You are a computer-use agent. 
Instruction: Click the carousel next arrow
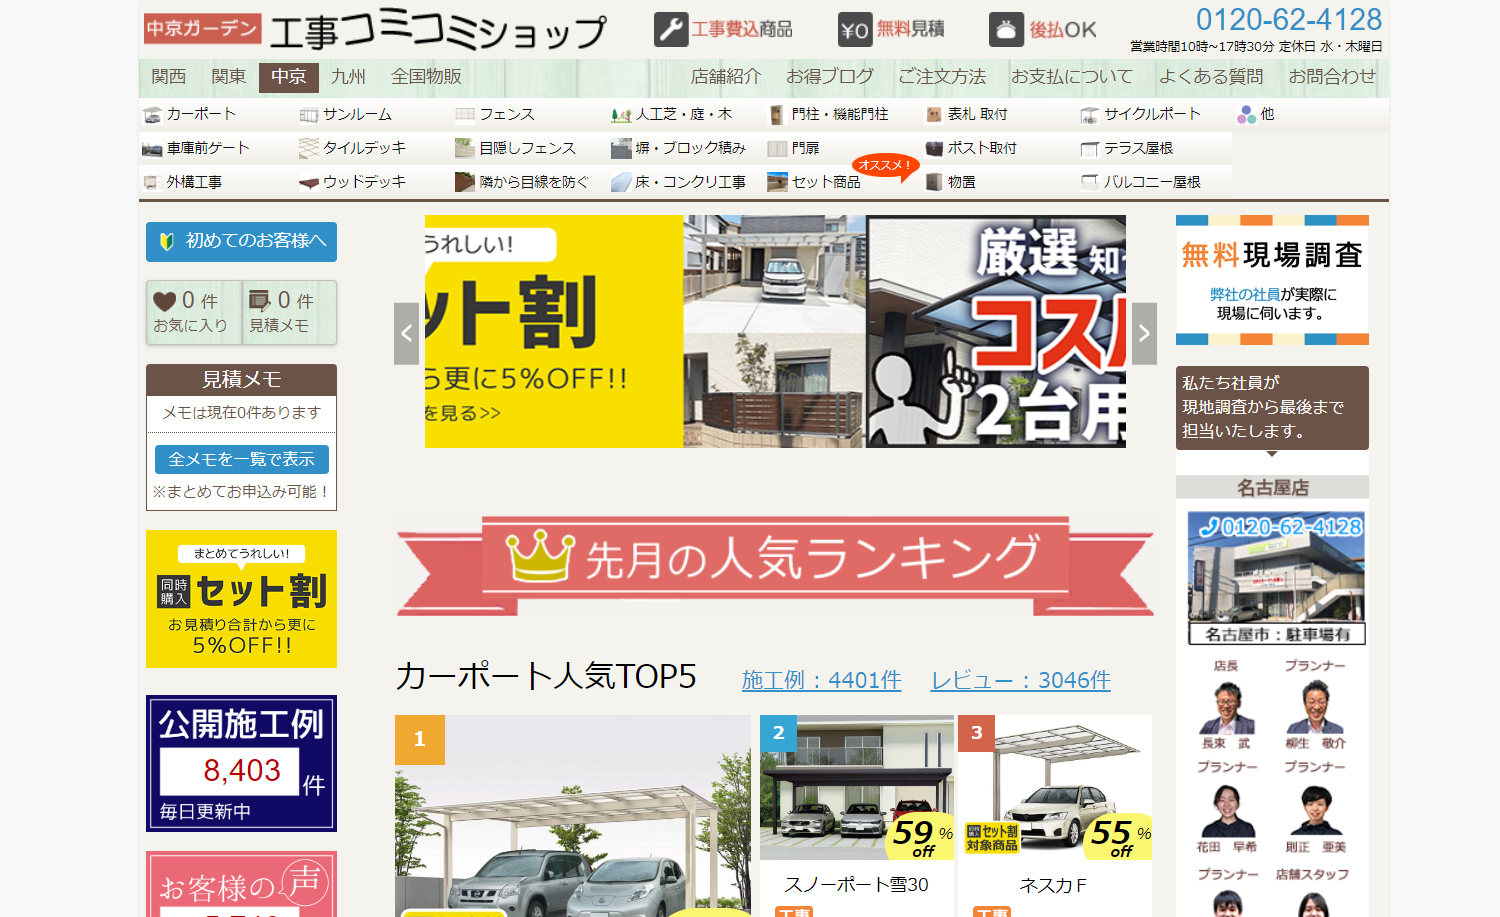pyautogui.click(x=1143, y=332)
